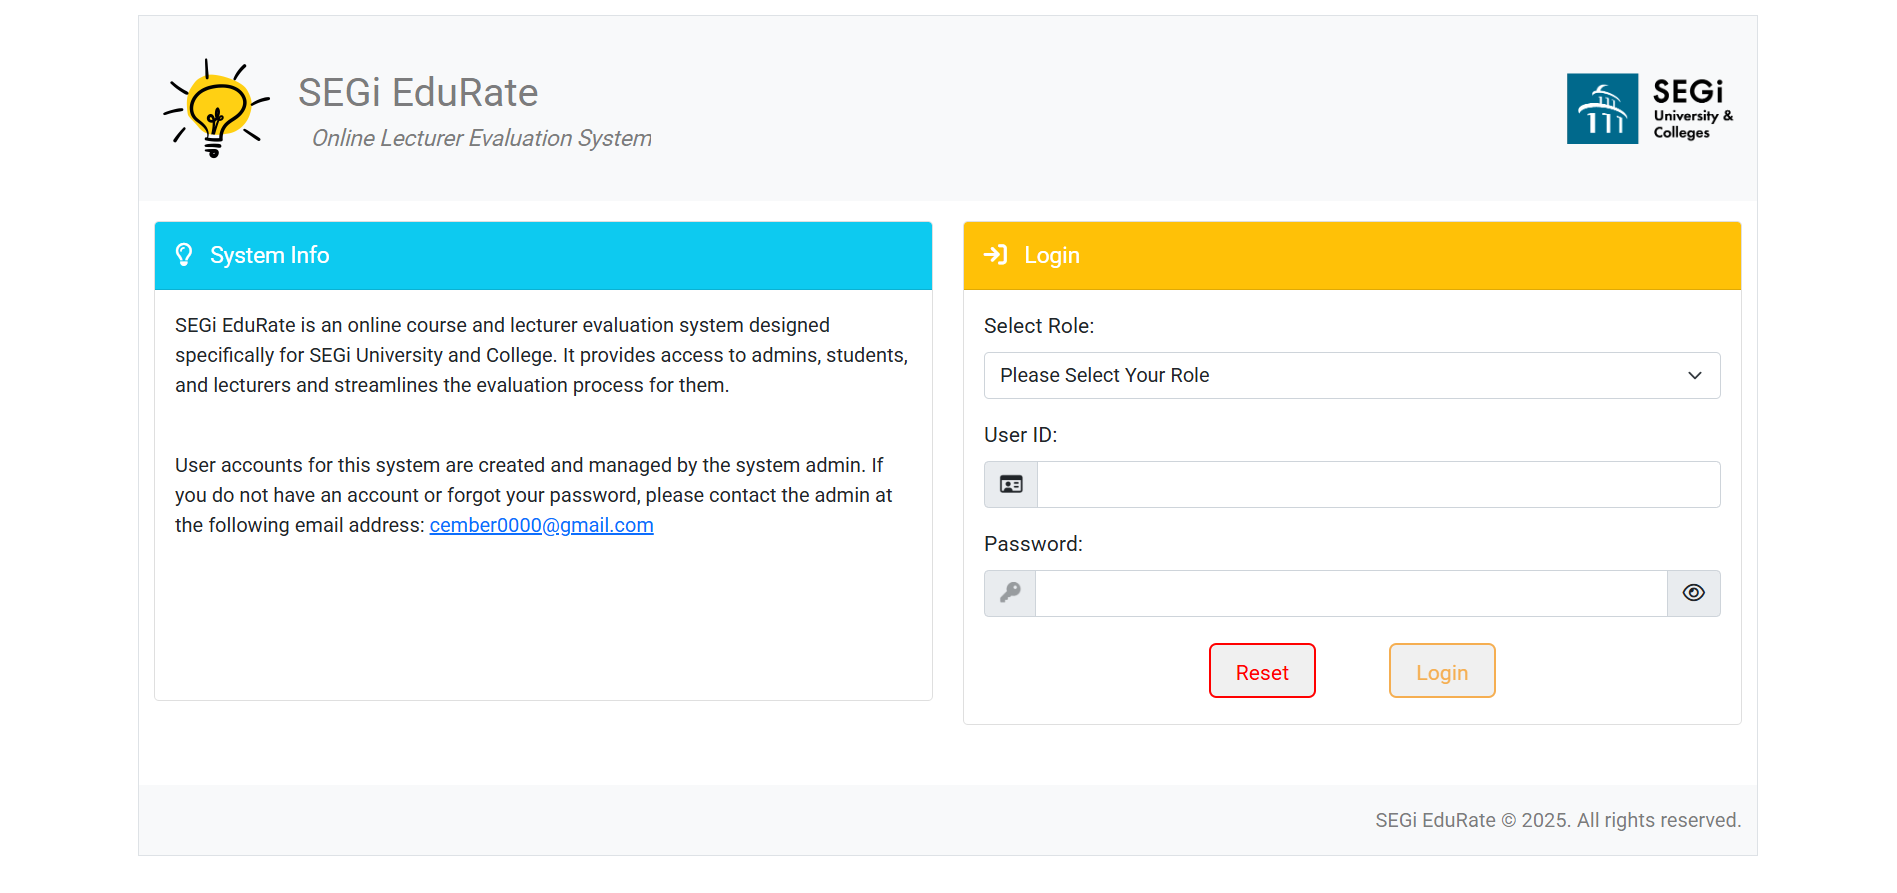The height and width of the screenshot is (893, 1897).
Task: Click the ID card icon beside User ID
Action: point(1011,485)
